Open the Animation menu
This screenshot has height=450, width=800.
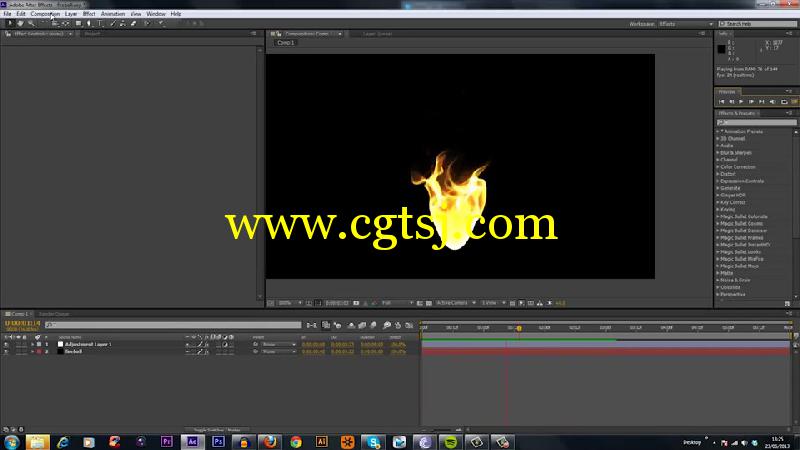click(113, 14)
